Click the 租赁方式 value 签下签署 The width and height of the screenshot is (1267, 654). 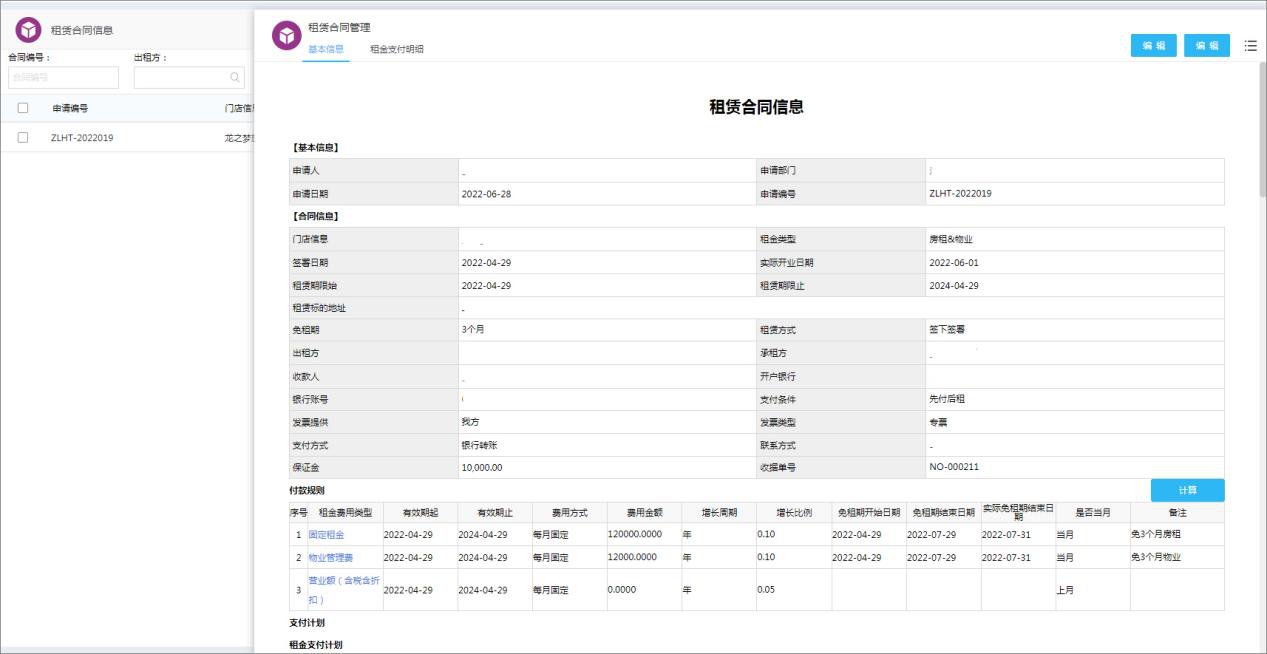[x=947, y=329]
